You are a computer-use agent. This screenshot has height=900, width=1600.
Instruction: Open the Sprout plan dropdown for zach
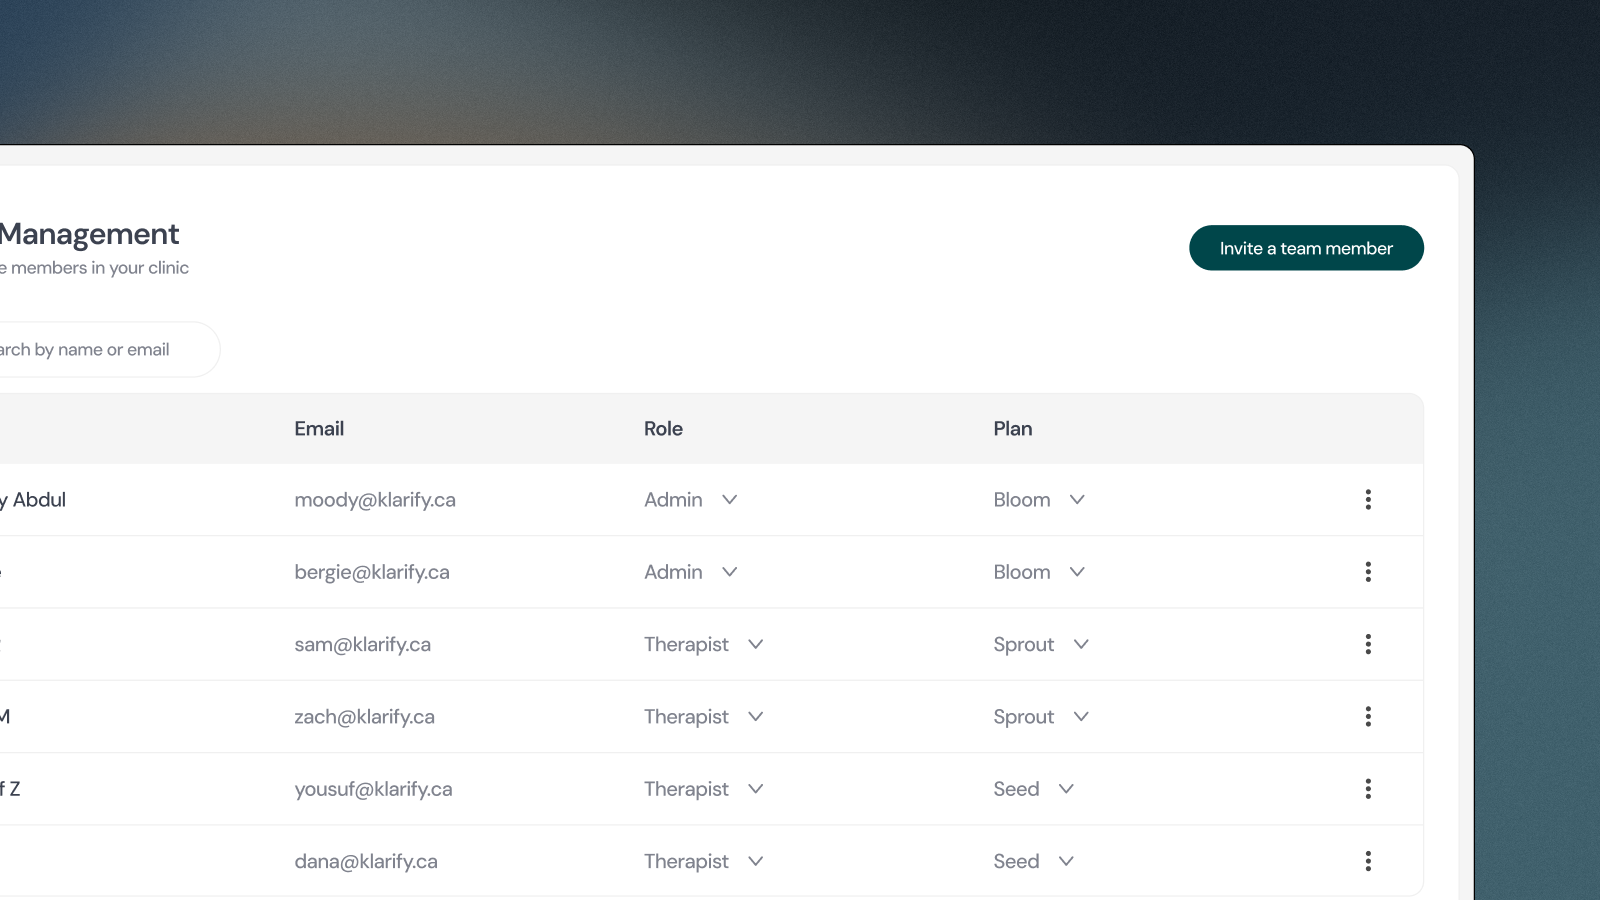point(1041,716)
